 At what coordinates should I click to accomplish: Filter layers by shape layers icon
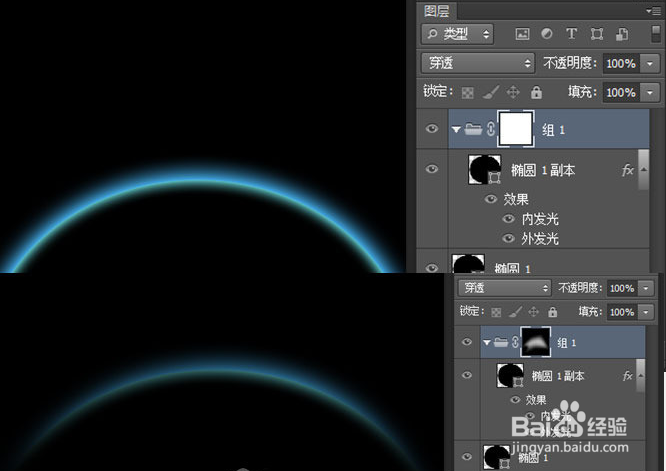597,34
